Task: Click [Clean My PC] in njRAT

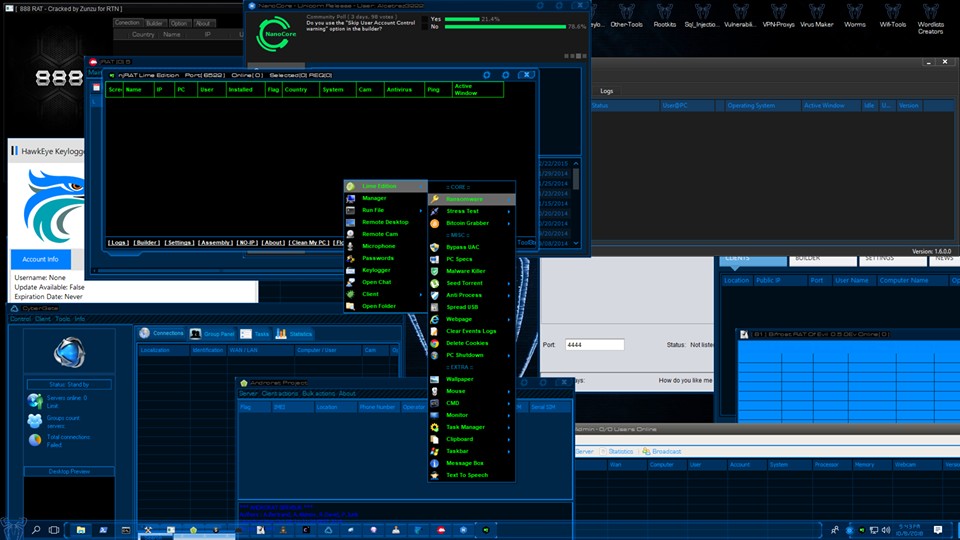Action: pyautogui.click(x=309, y=242)
